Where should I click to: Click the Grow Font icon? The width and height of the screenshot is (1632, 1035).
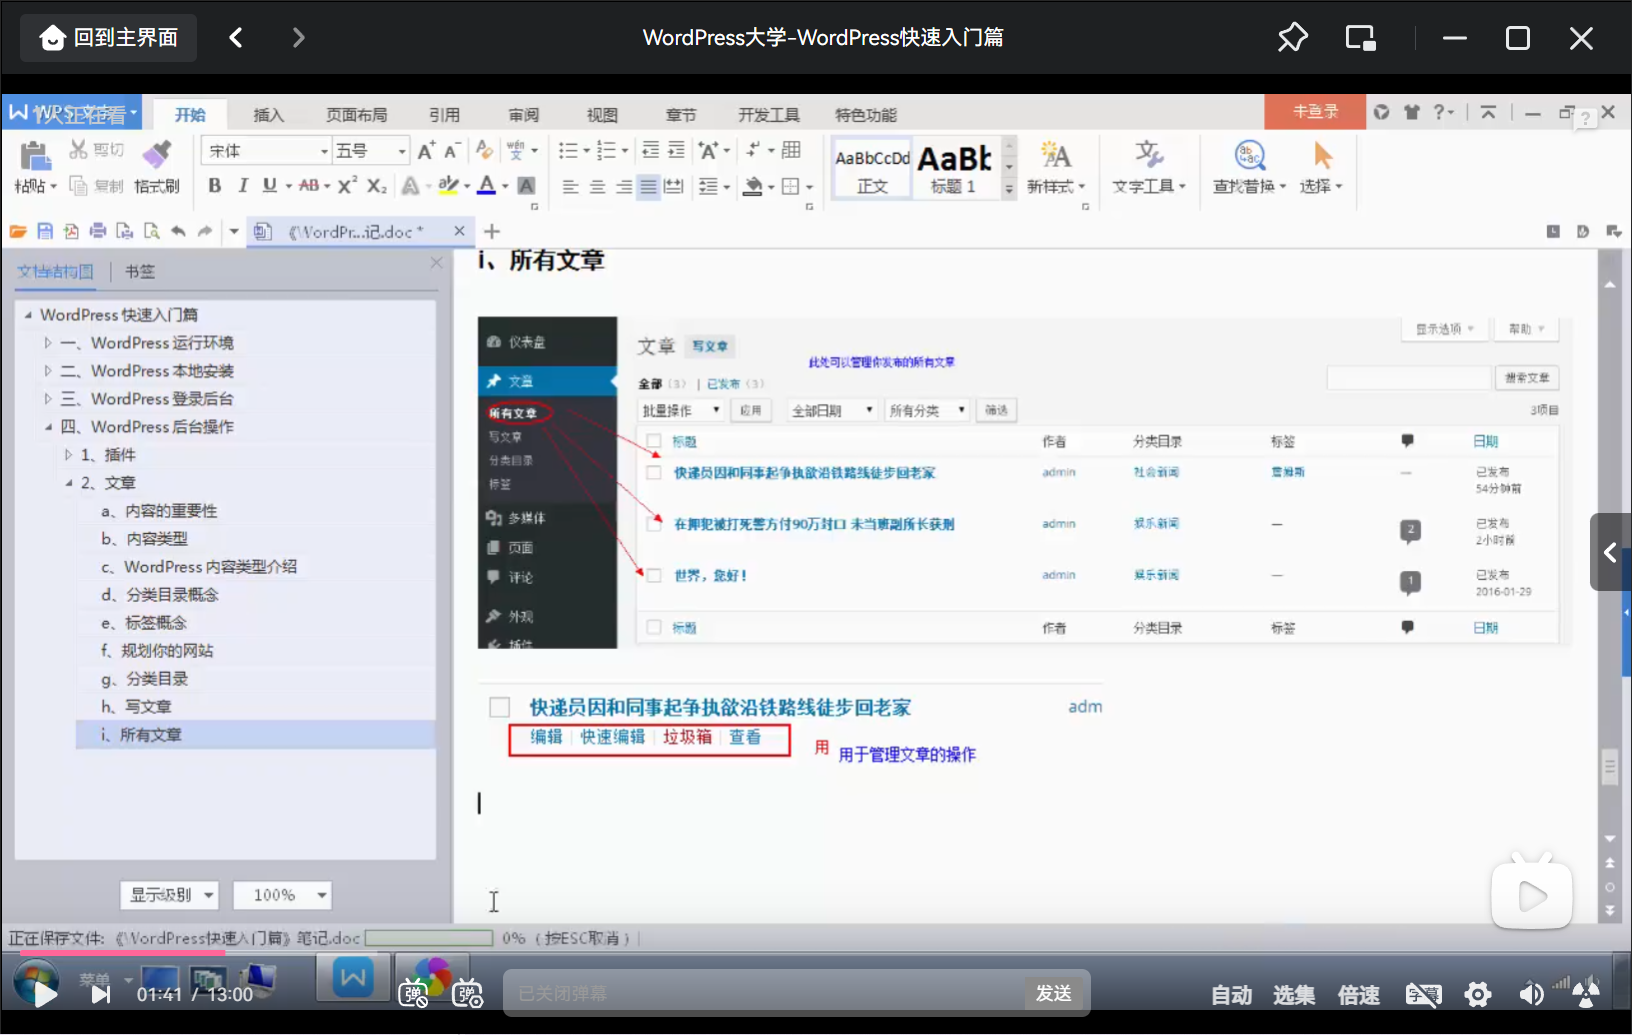(x=426, y=150)
